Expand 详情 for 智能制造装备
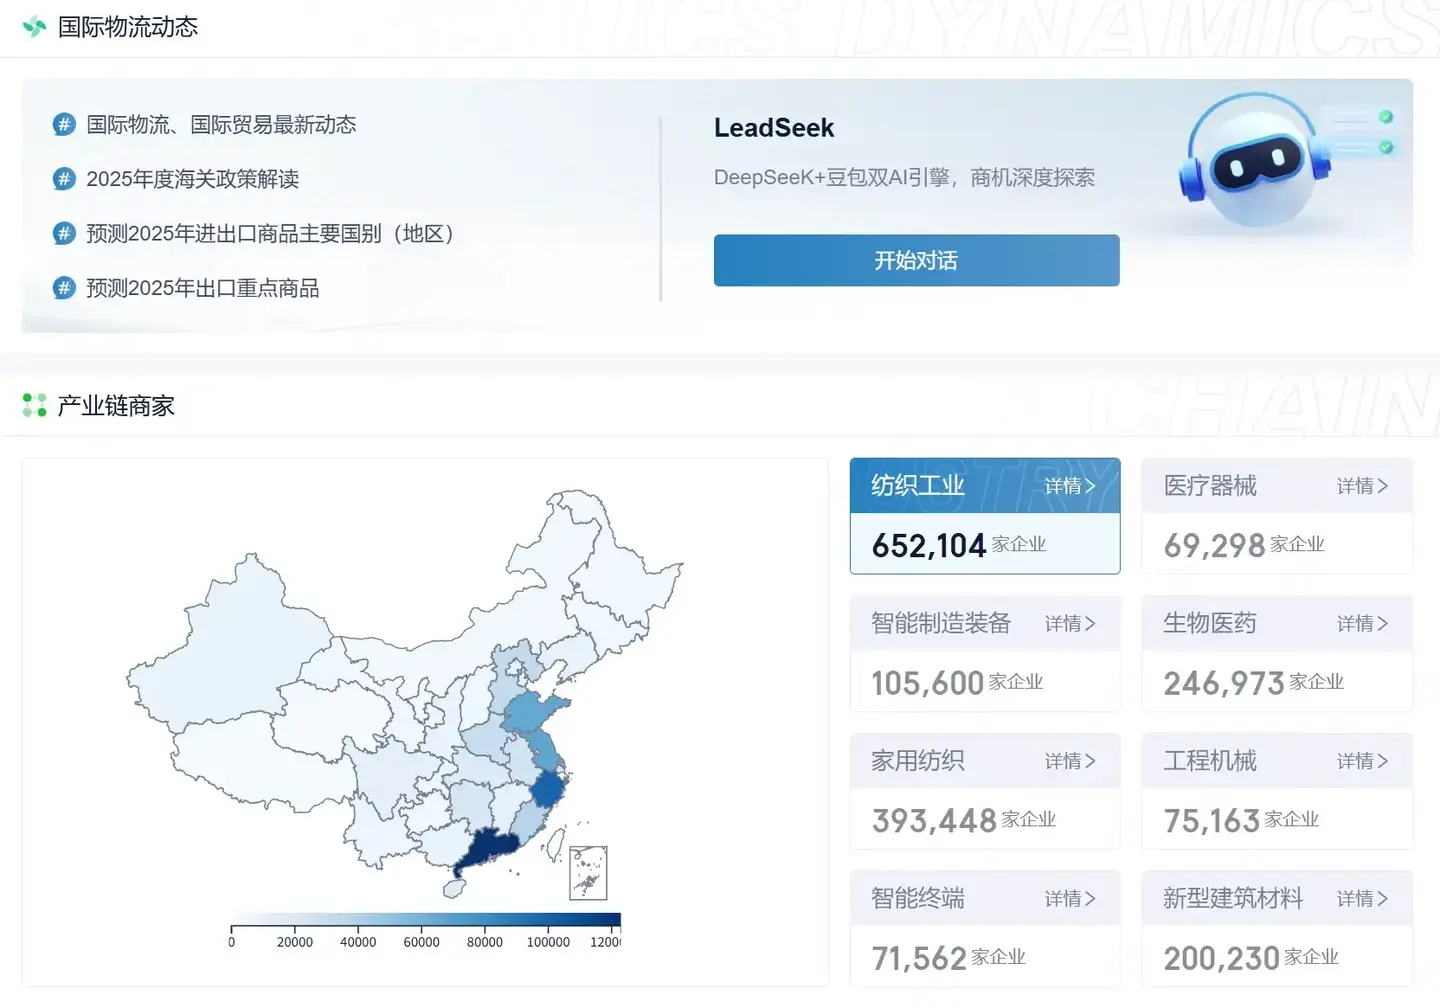1440x1008 pixels. pos(1070,624)
